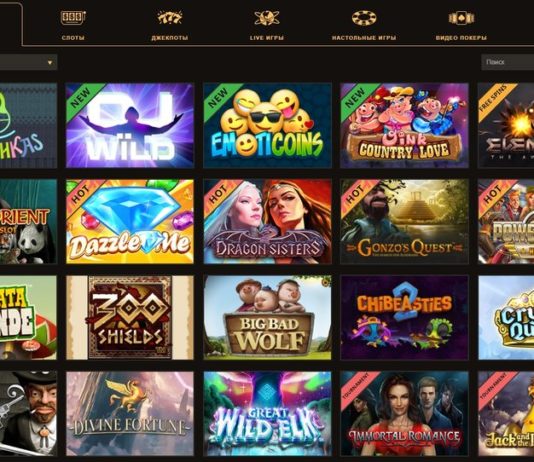Expand the provider filter dropdown arrow
Viewport: 534px width, 462px height.
click(50, 63)
